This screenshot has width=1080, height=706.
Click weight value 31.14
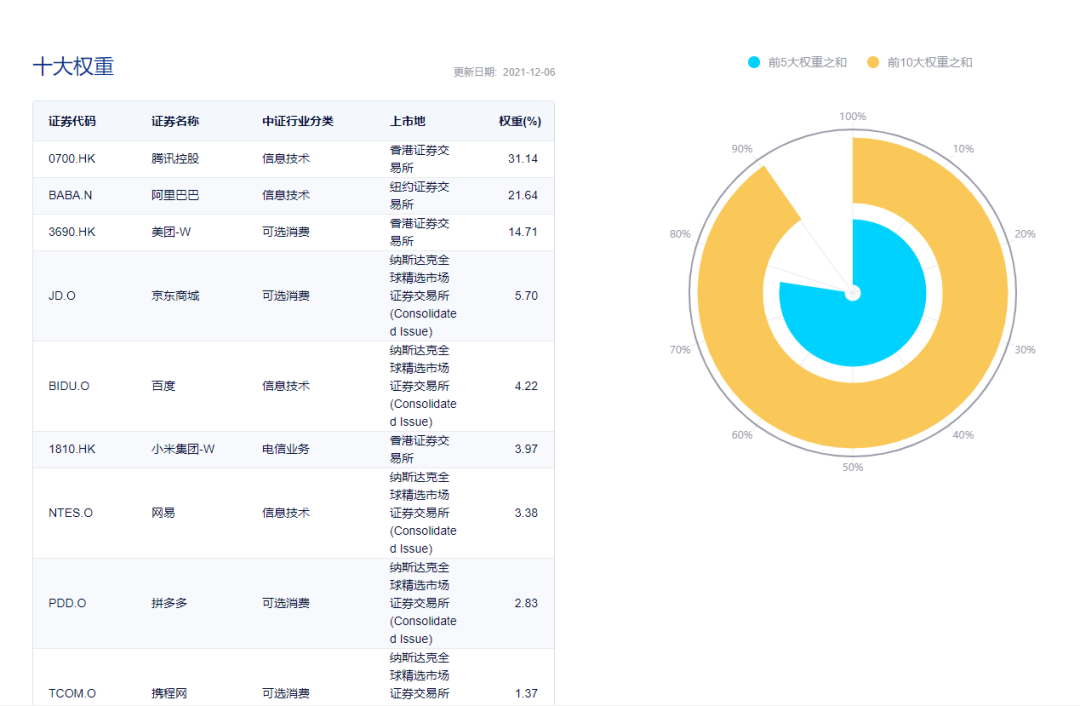523,158
